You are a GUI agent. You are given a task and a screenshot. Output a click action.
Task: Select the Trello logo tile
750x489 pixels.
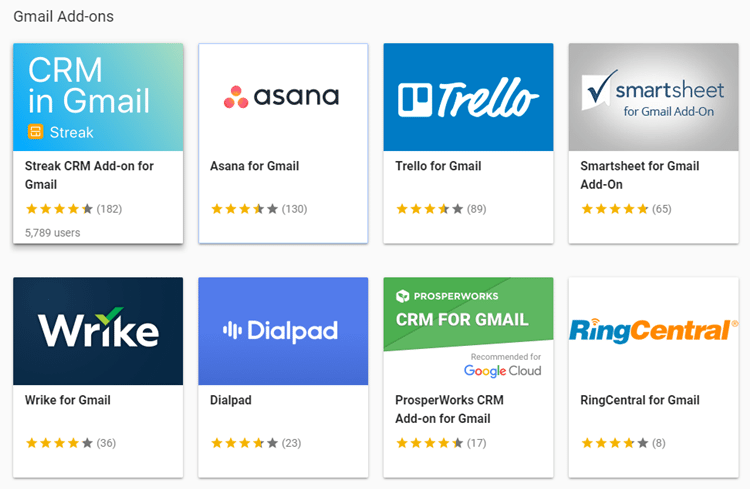point(468,97)
